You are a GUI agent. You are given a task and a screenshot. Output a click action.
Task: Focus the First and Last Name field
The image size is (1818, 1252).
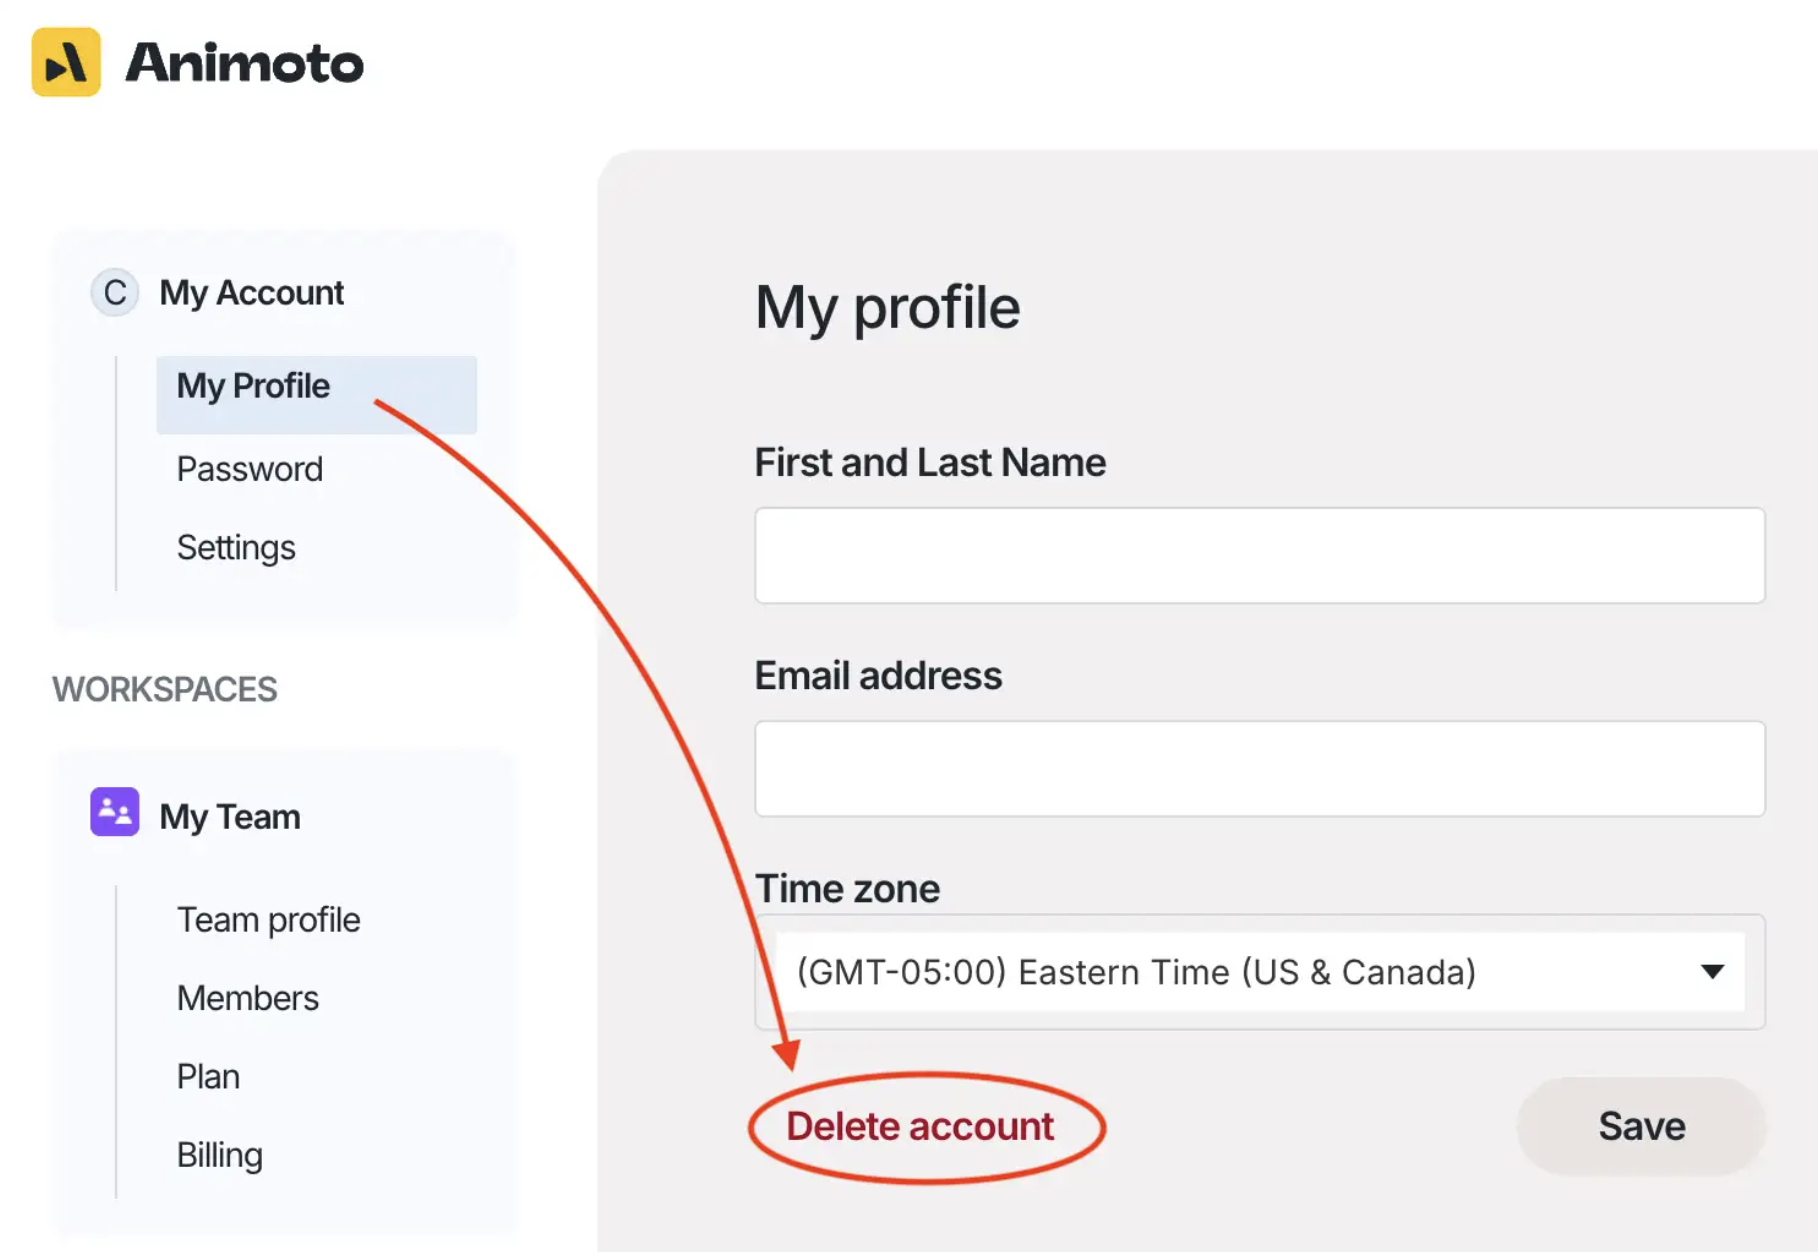click(x=1260, y=555)
